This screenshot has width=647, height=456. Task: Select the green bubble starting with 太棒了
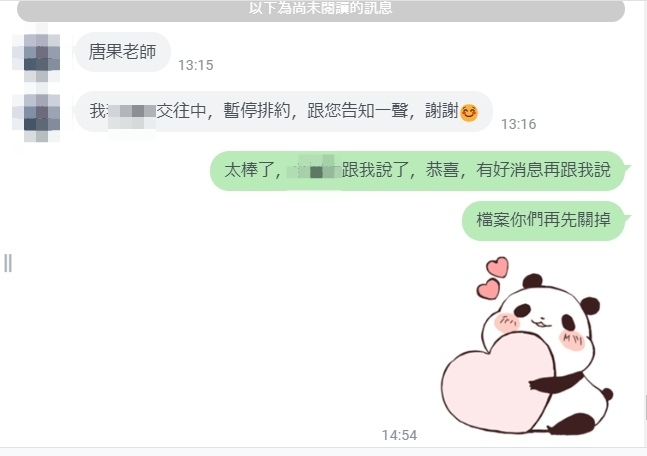tap(417, 170)
